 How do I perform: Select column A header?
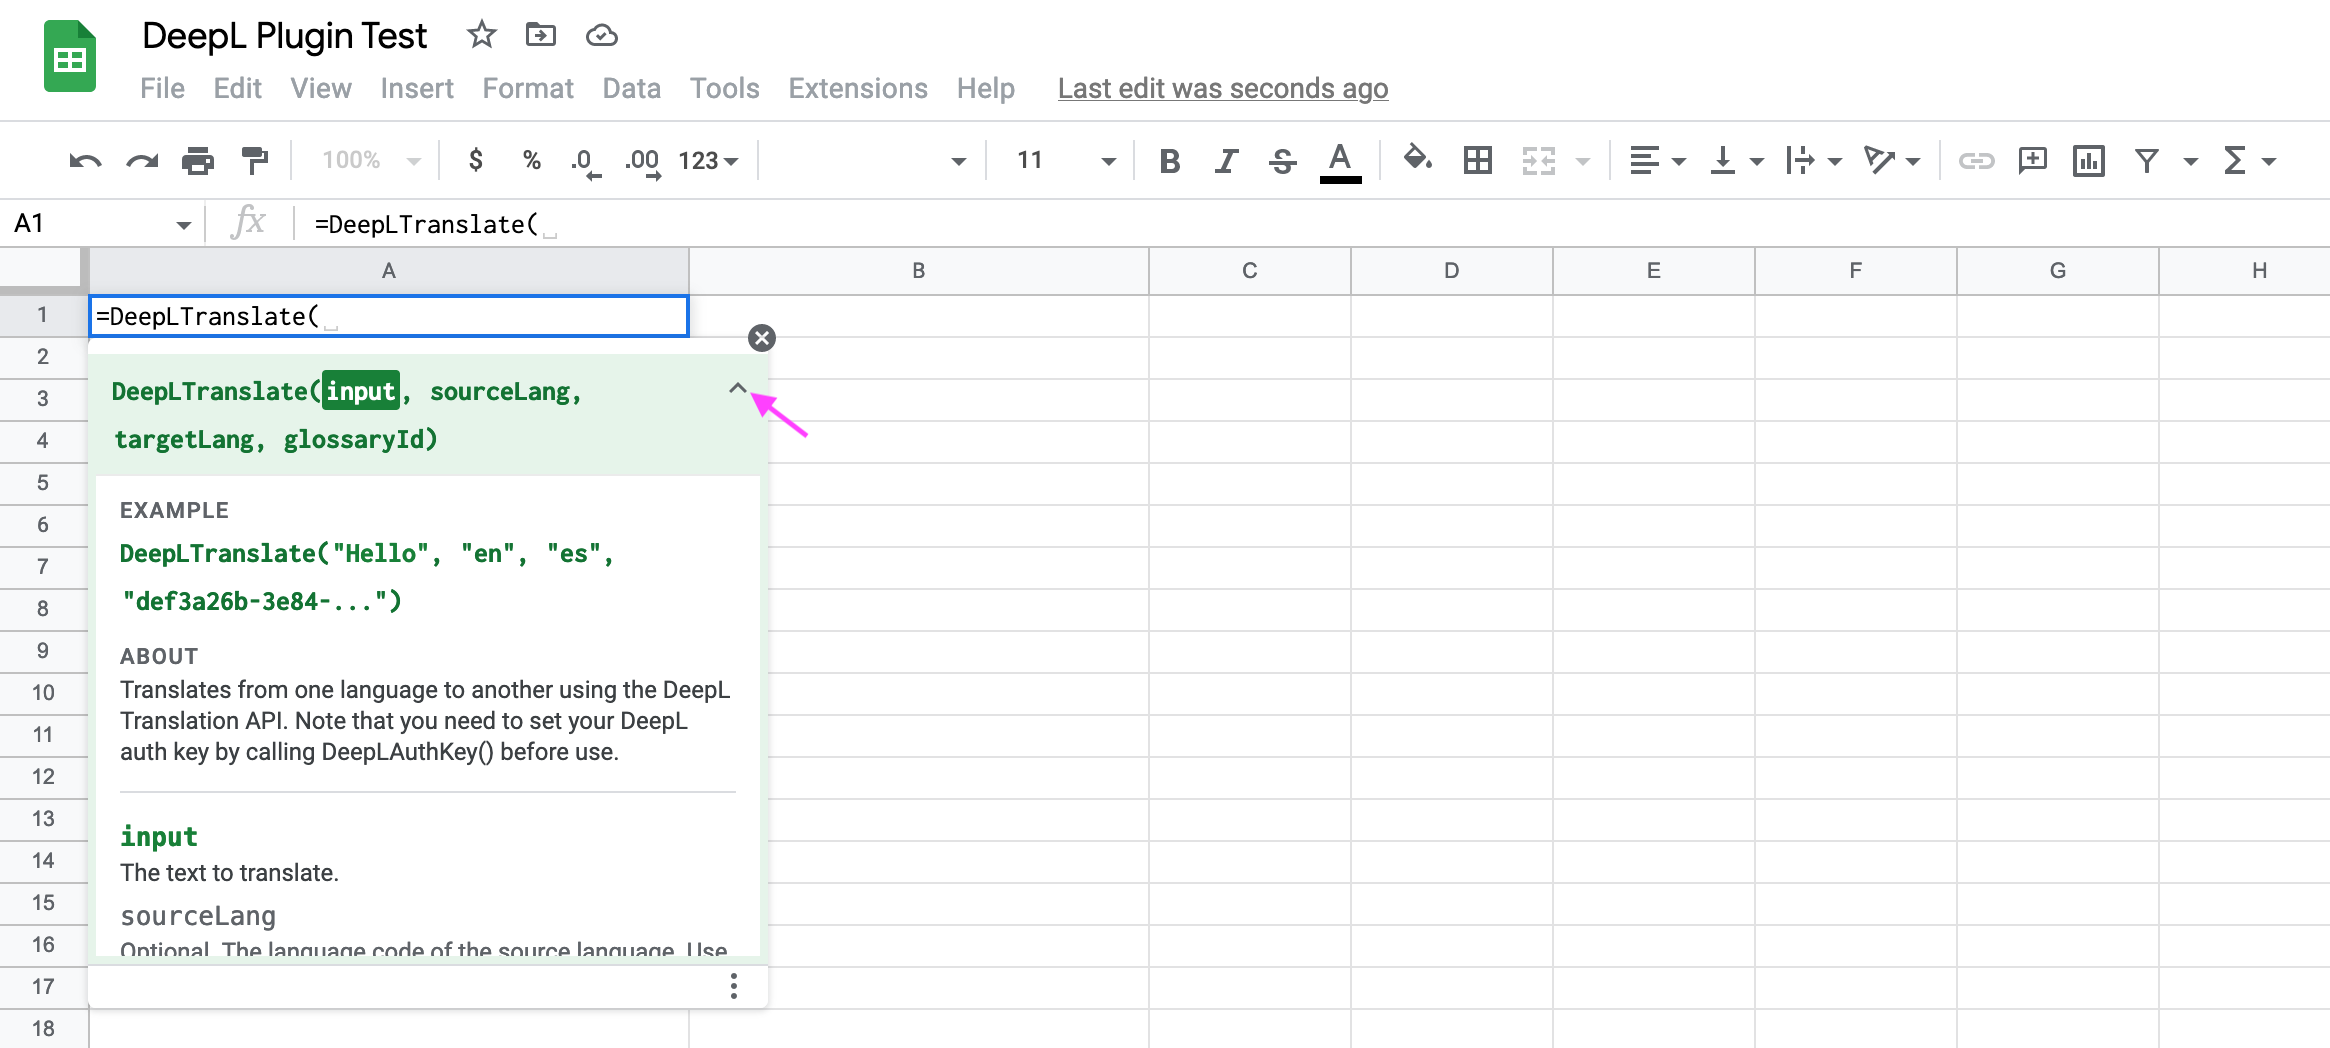click(389, 271)
